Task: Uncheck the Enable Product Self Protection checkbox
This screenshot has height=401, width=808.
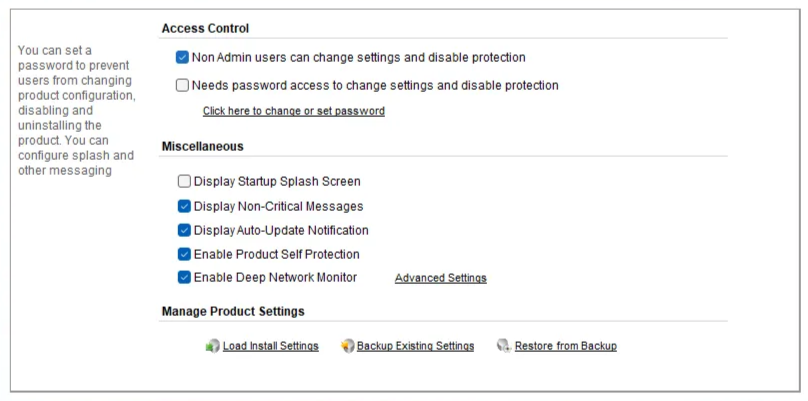Action: (183, 254)
